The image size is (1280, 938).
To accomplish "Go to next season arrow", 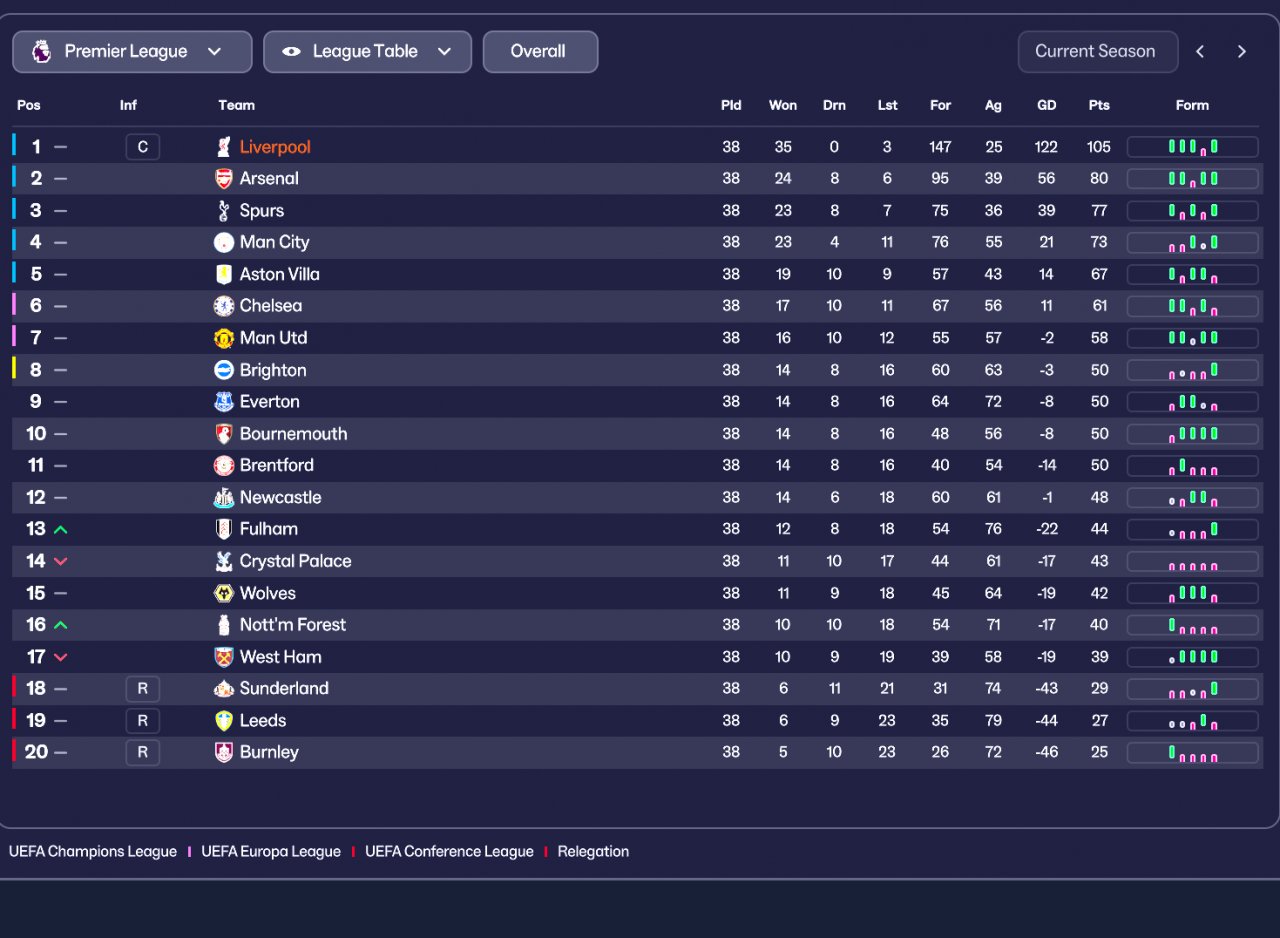I will point(1242,52).
